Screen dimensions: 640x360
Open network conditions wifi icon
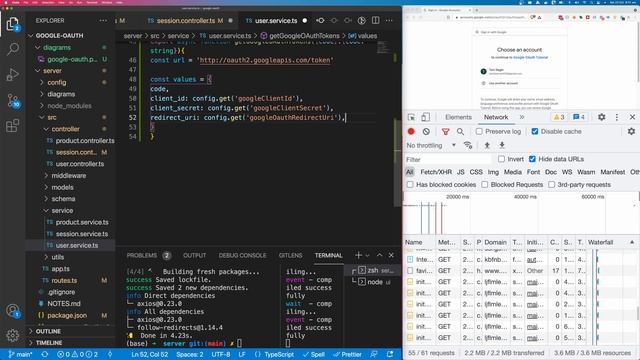(468, 145)
